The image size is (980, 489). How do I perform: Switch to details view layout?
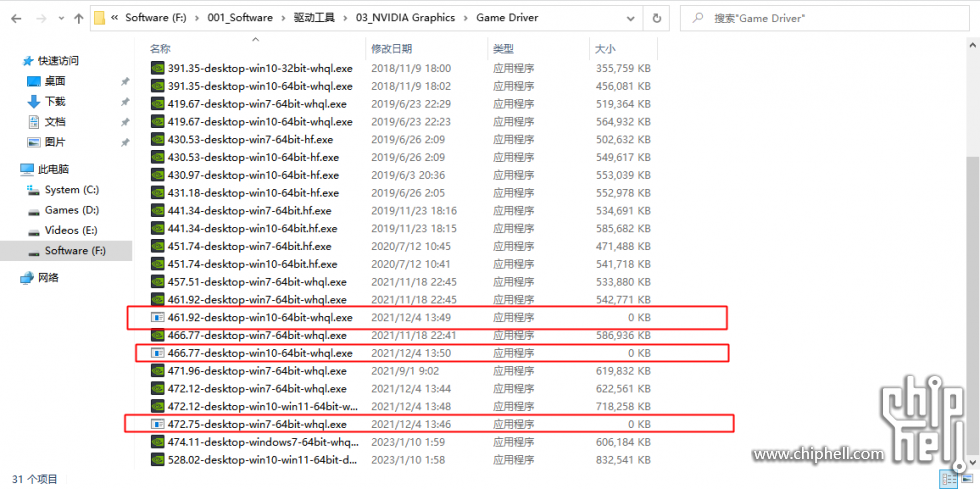coord(949,480)
